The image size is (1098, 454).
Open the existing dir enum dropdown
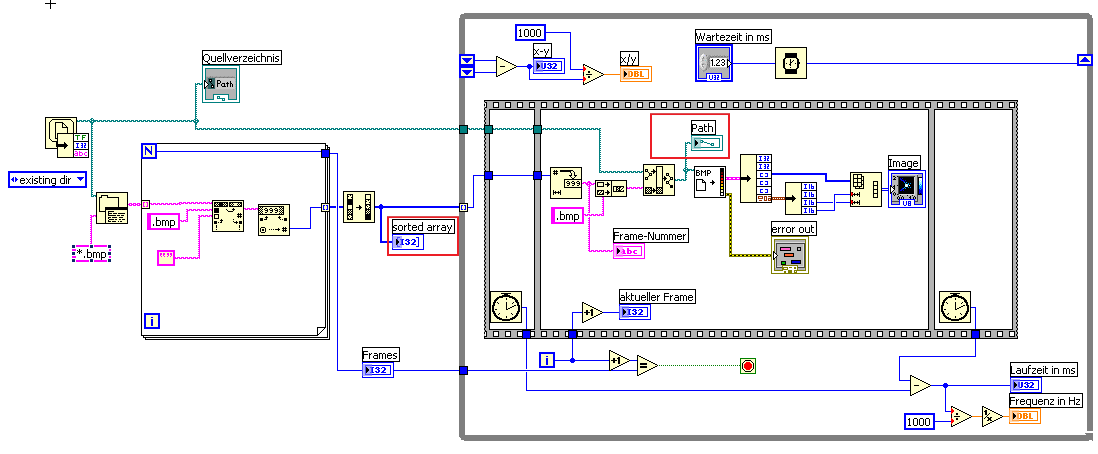click(x=48, y=179)
